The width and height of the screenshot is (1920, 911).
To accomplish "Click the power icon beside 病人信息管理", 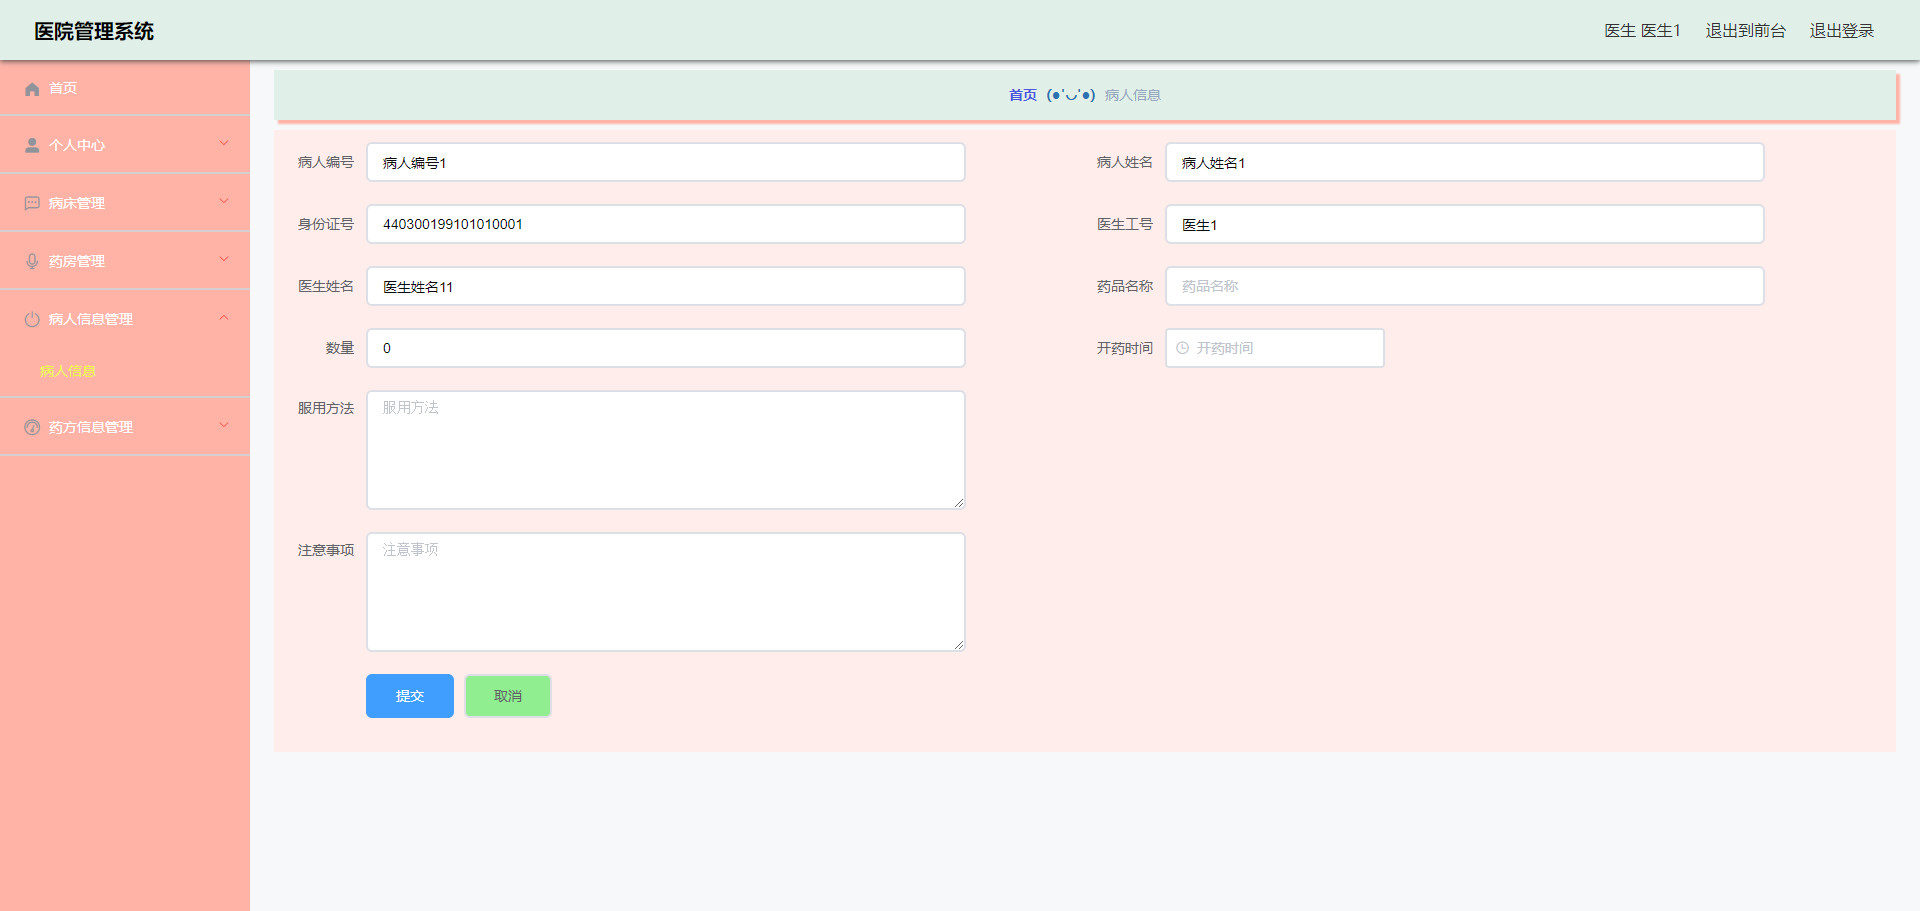I will click(x=32, y=320).
